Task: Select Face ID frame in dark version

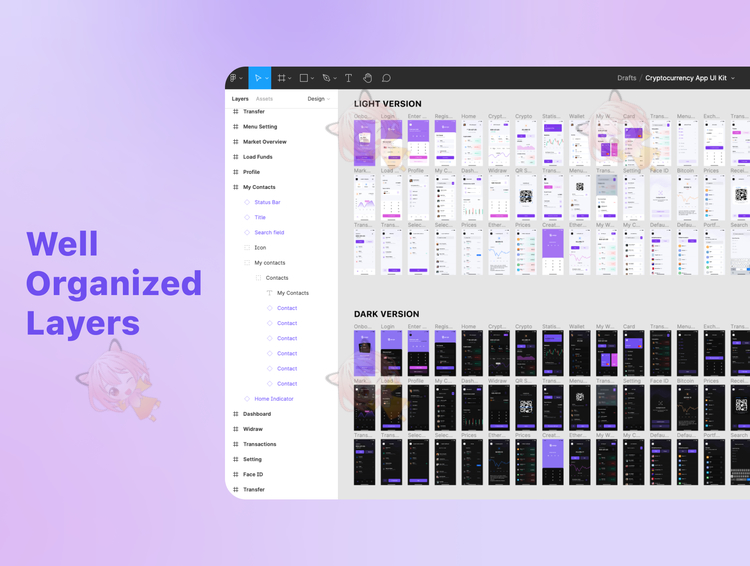Action: (x=660, y=408)
